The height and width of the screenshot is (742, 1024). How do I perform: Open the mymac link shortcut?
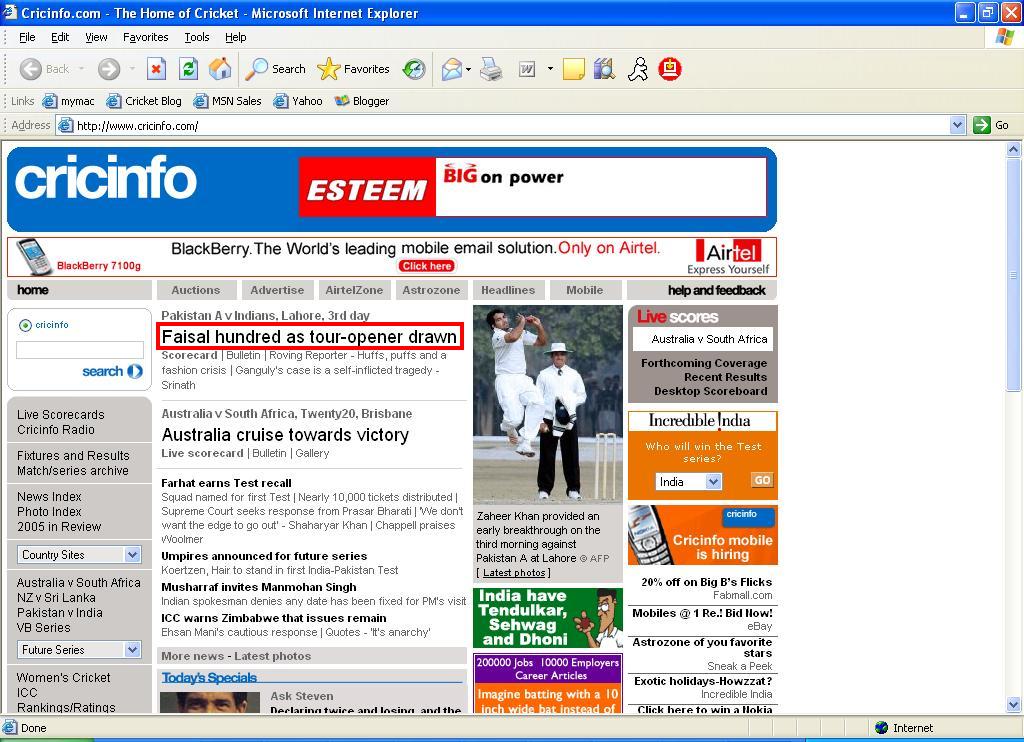pyautogui.click(x=69, y=101)
